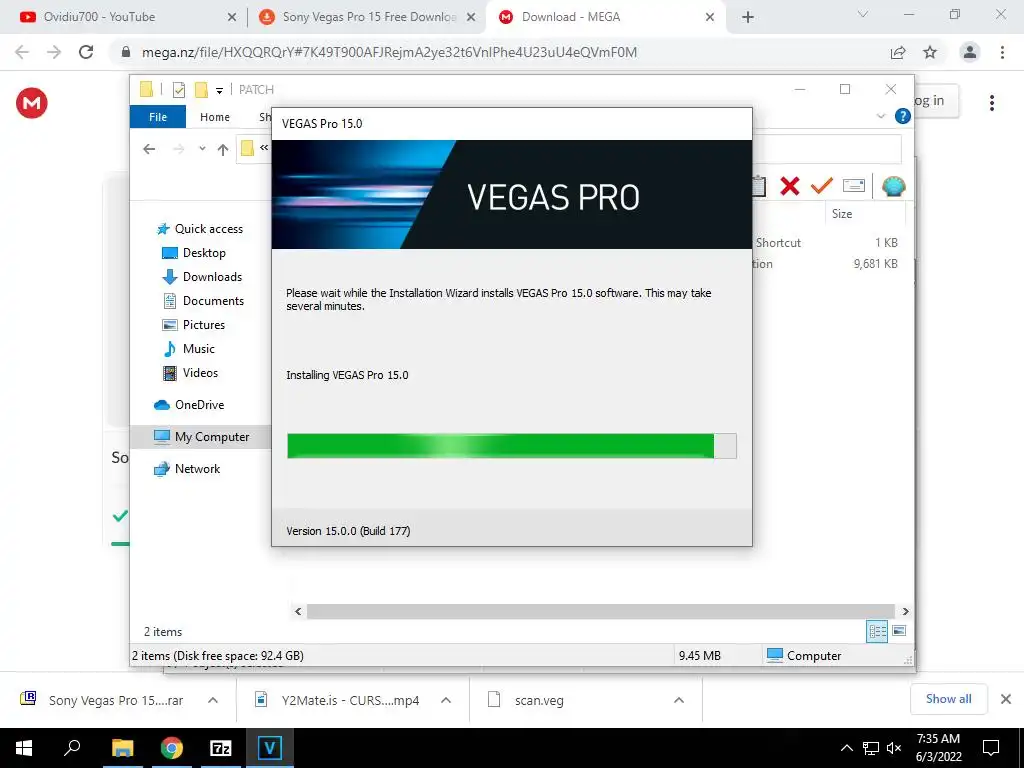Click Explorer horizontal scrollbar track
This screenshot has height=768, width=1024.
pos(601,611)
